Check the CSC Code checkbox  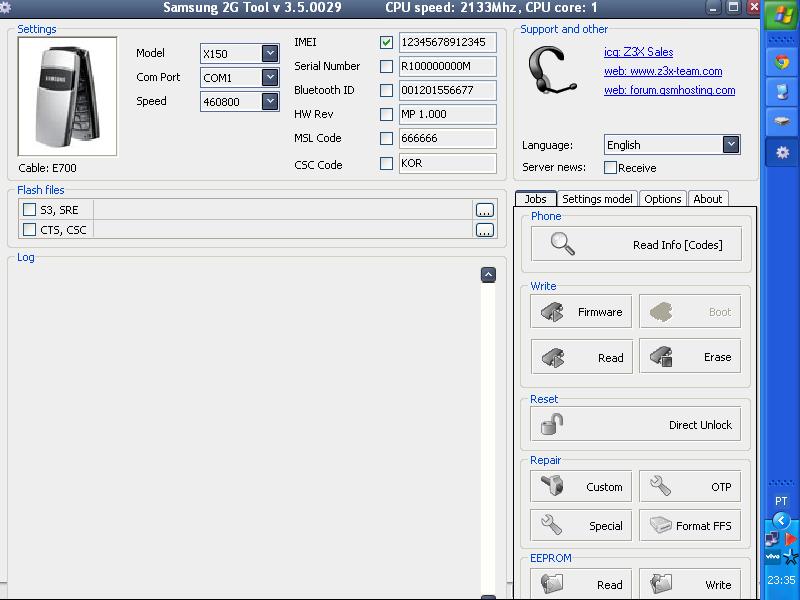pyautogui.click(x=386, y=163)
